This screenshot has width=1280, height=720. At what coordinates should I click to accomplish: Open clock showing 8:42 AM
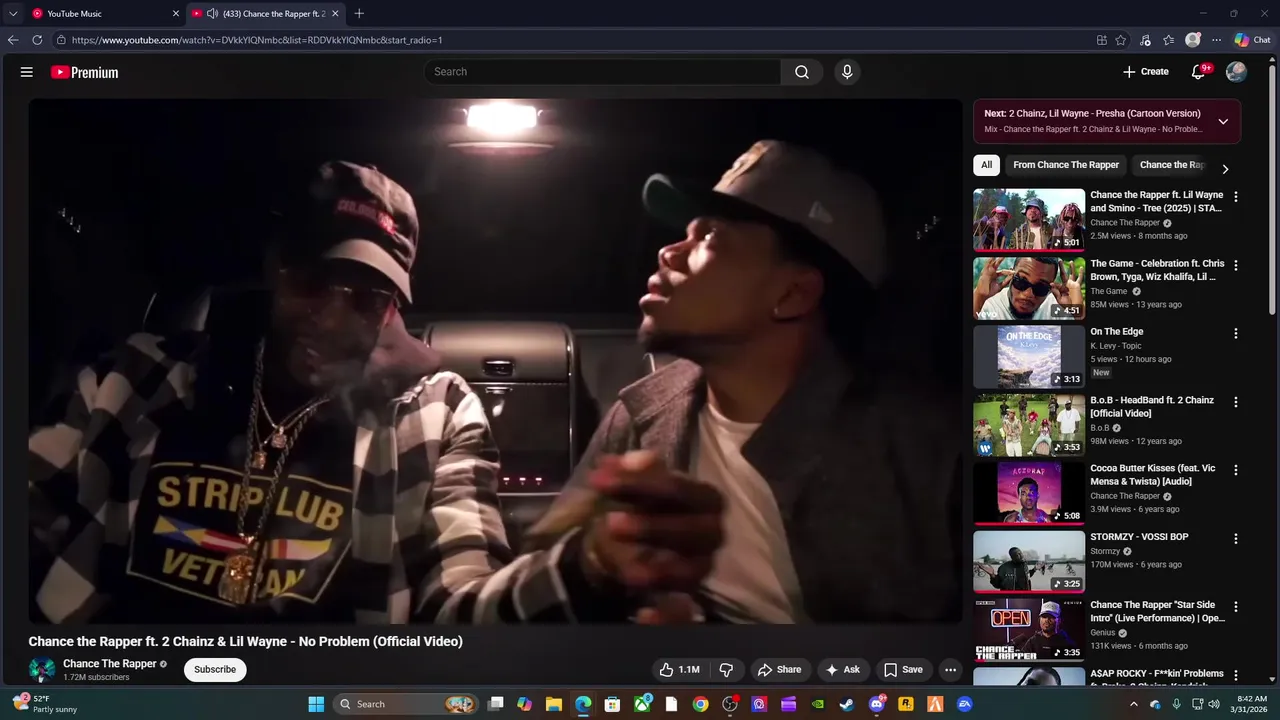coord(1252,704)
